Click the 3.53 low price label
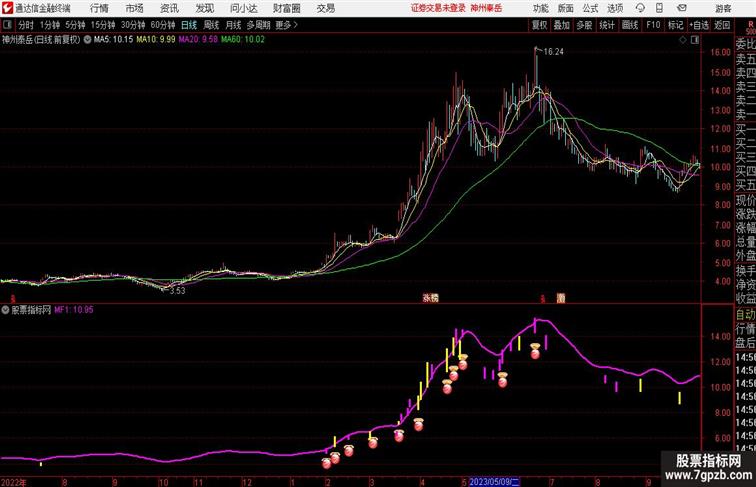The height and width of the screenshot is (487, 756). tap(177, 290)
